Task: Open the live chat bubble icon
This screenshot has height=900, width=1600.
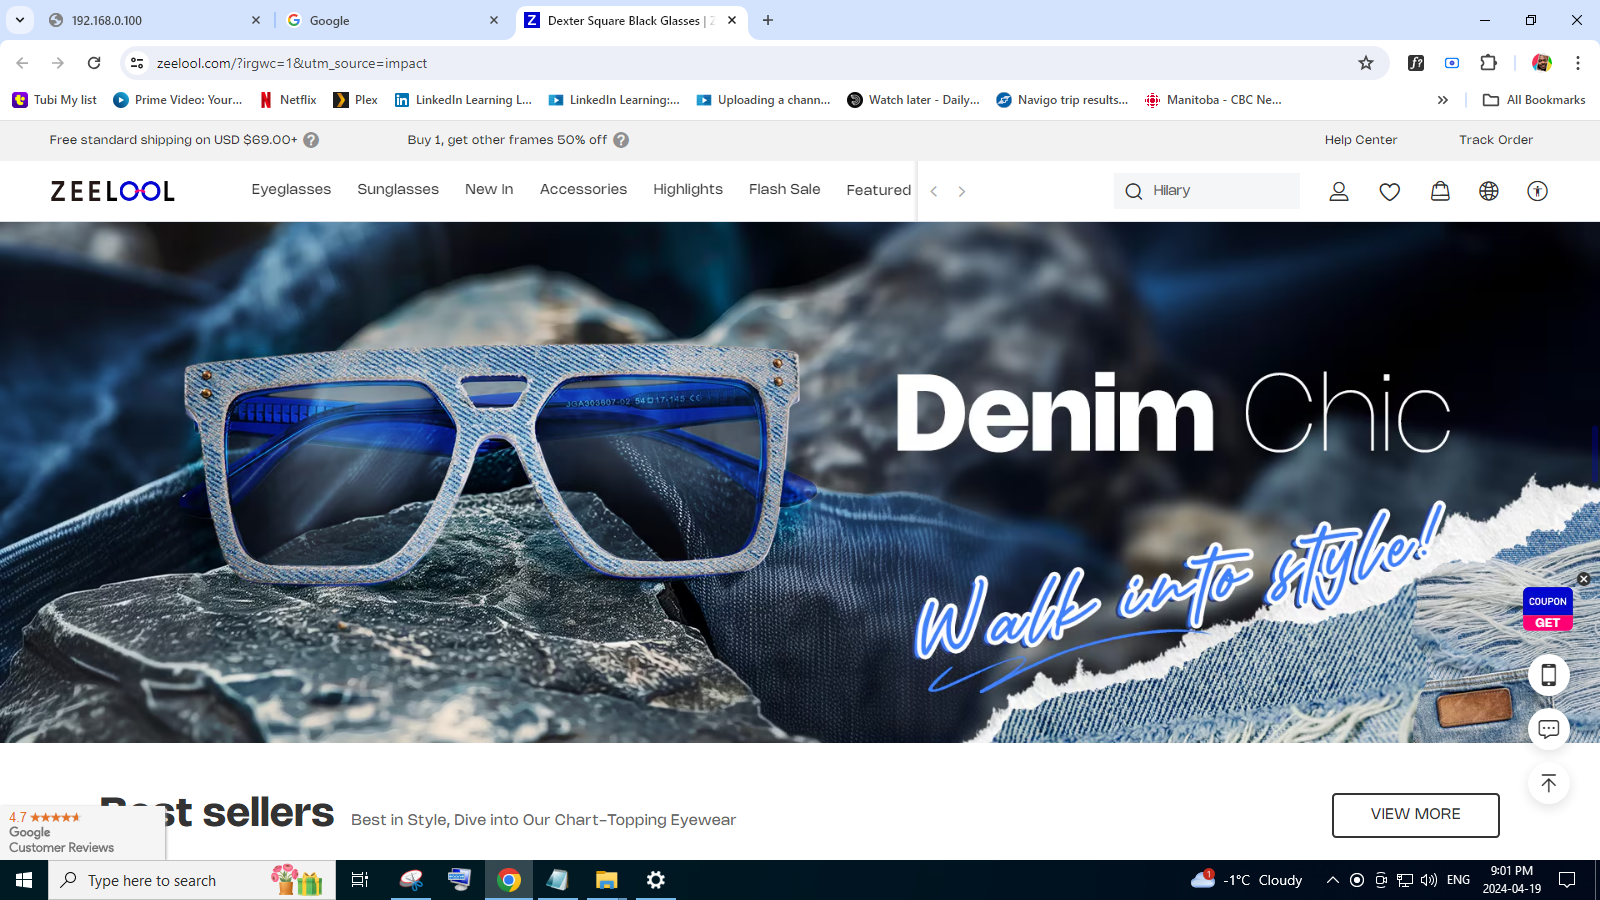Action: (x=1548, y=729)
